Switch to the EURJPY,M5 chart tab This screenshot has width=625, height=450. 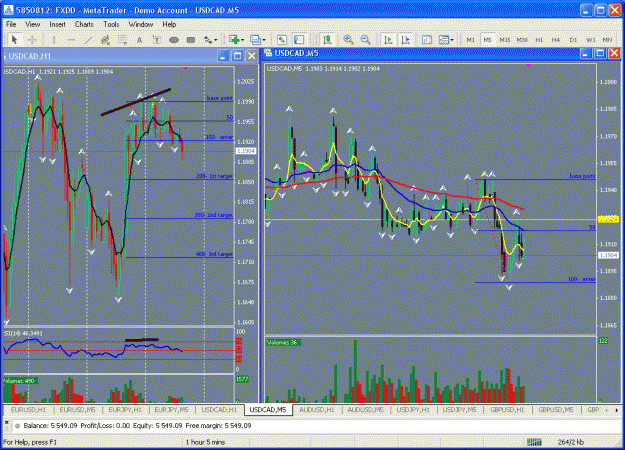(171, 409)
